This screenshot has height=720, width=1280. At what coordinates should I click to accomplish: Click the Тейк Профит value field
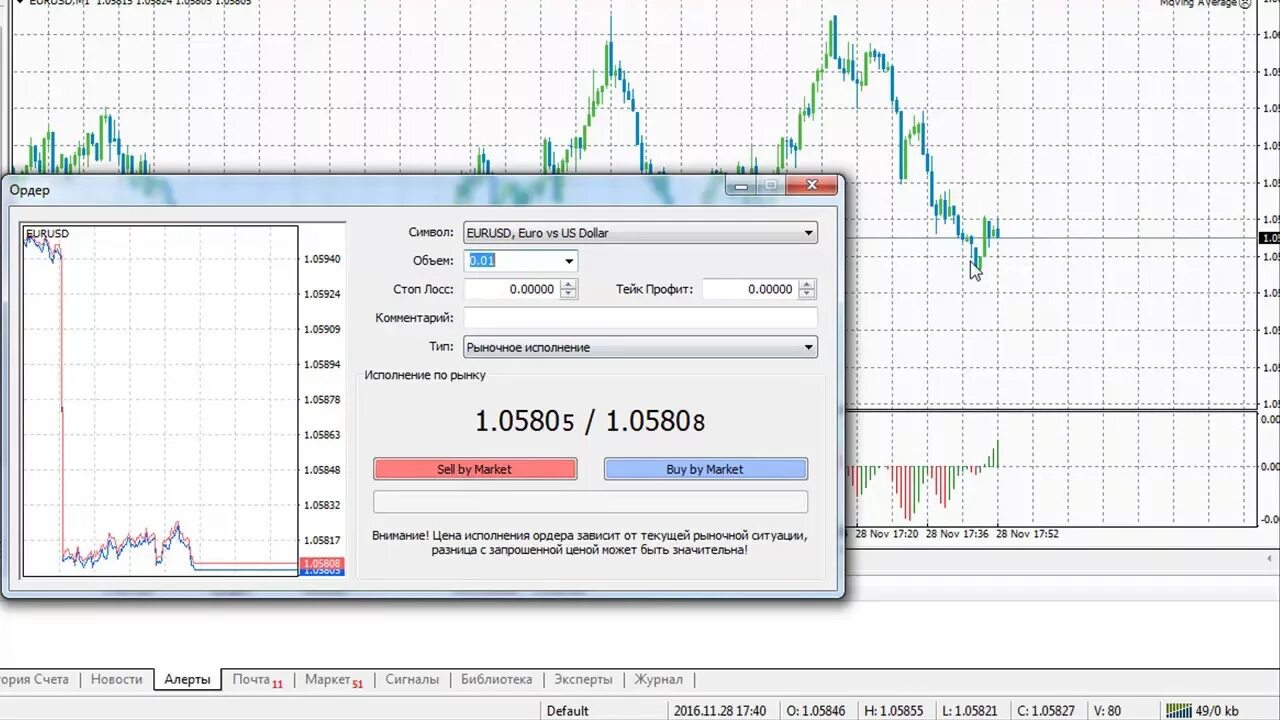(x=750, y=289)
